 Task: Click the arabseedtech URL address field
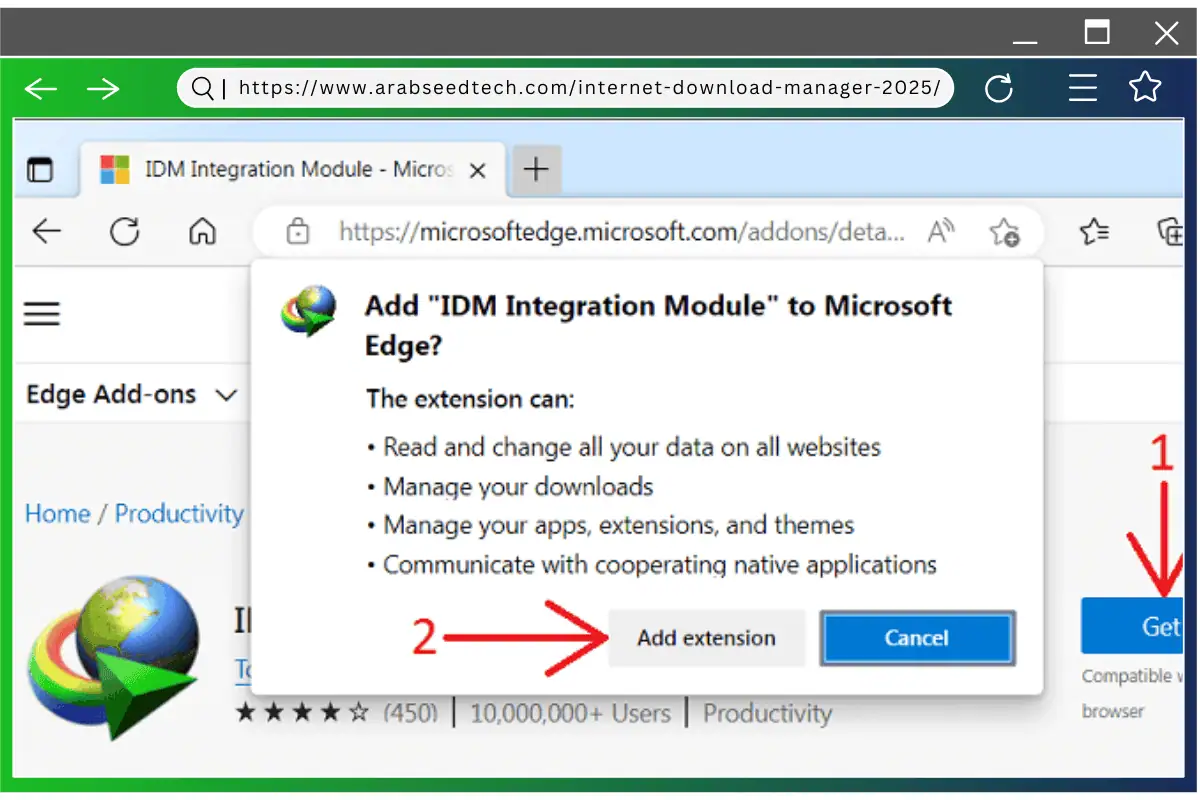click(590, 88)
